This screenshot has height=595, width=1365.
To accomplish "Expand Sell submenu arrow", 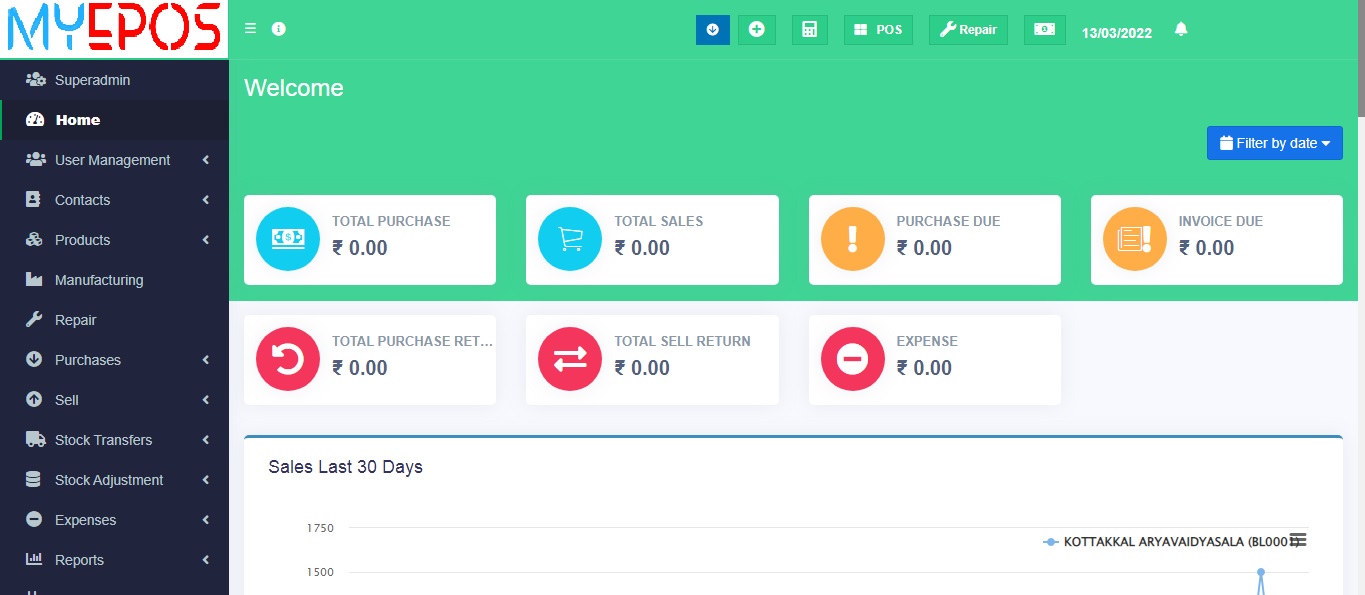I will 205,400.
